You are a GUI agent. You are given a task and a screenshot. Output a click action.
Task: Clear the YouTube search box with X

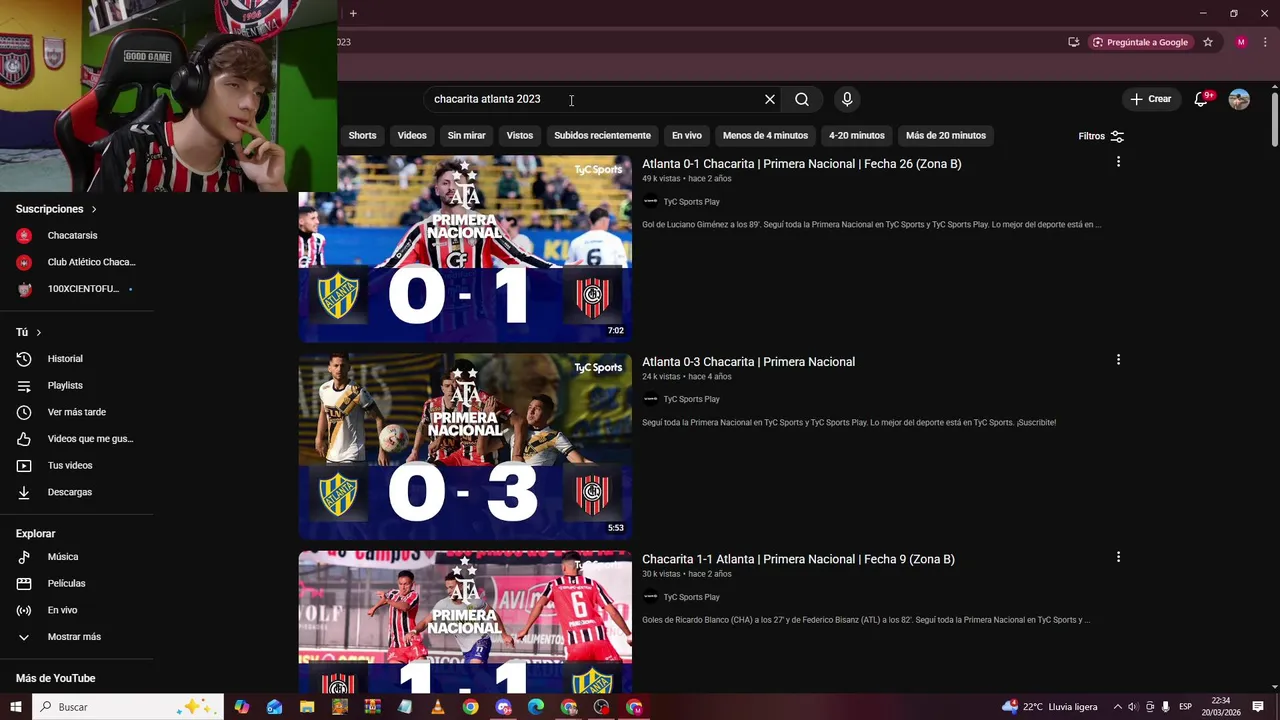click(770, 99)
